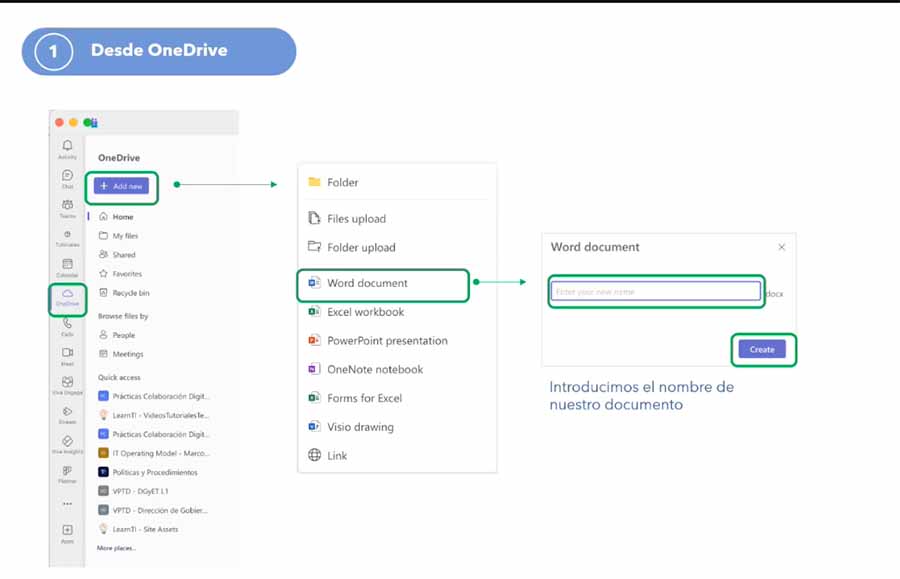View Shared files in OneDrive
The width and height of the screenshot is (900, 579).
(117, 255)
